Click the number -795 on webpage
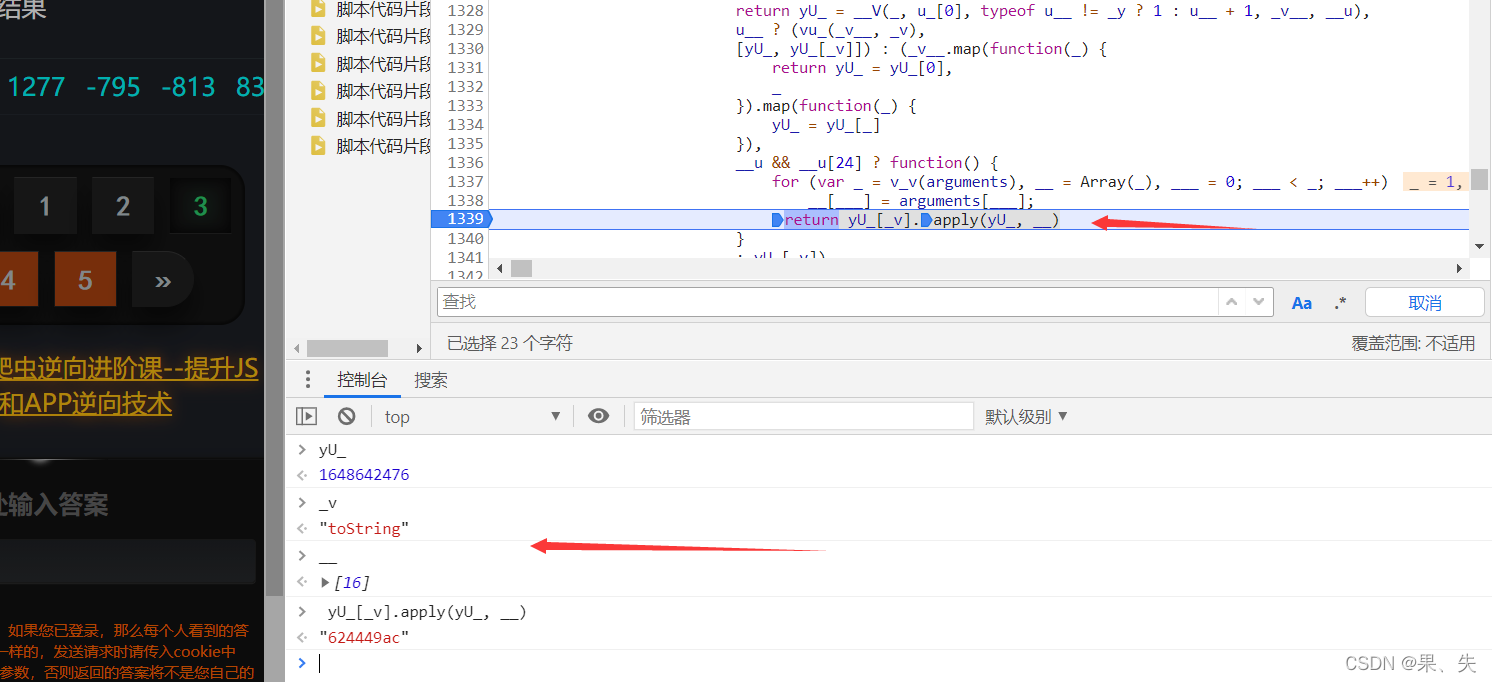This screenshot has width=1492, height=682. click(113, 87)
